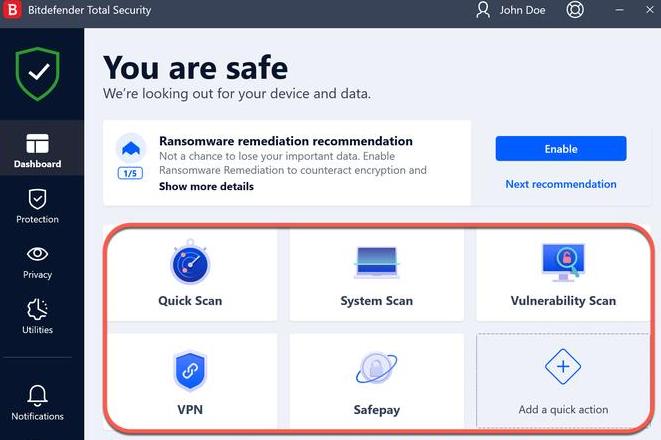The image size is (661, 440).
Task: Click the VPN tile label
Action: point(190,410)
